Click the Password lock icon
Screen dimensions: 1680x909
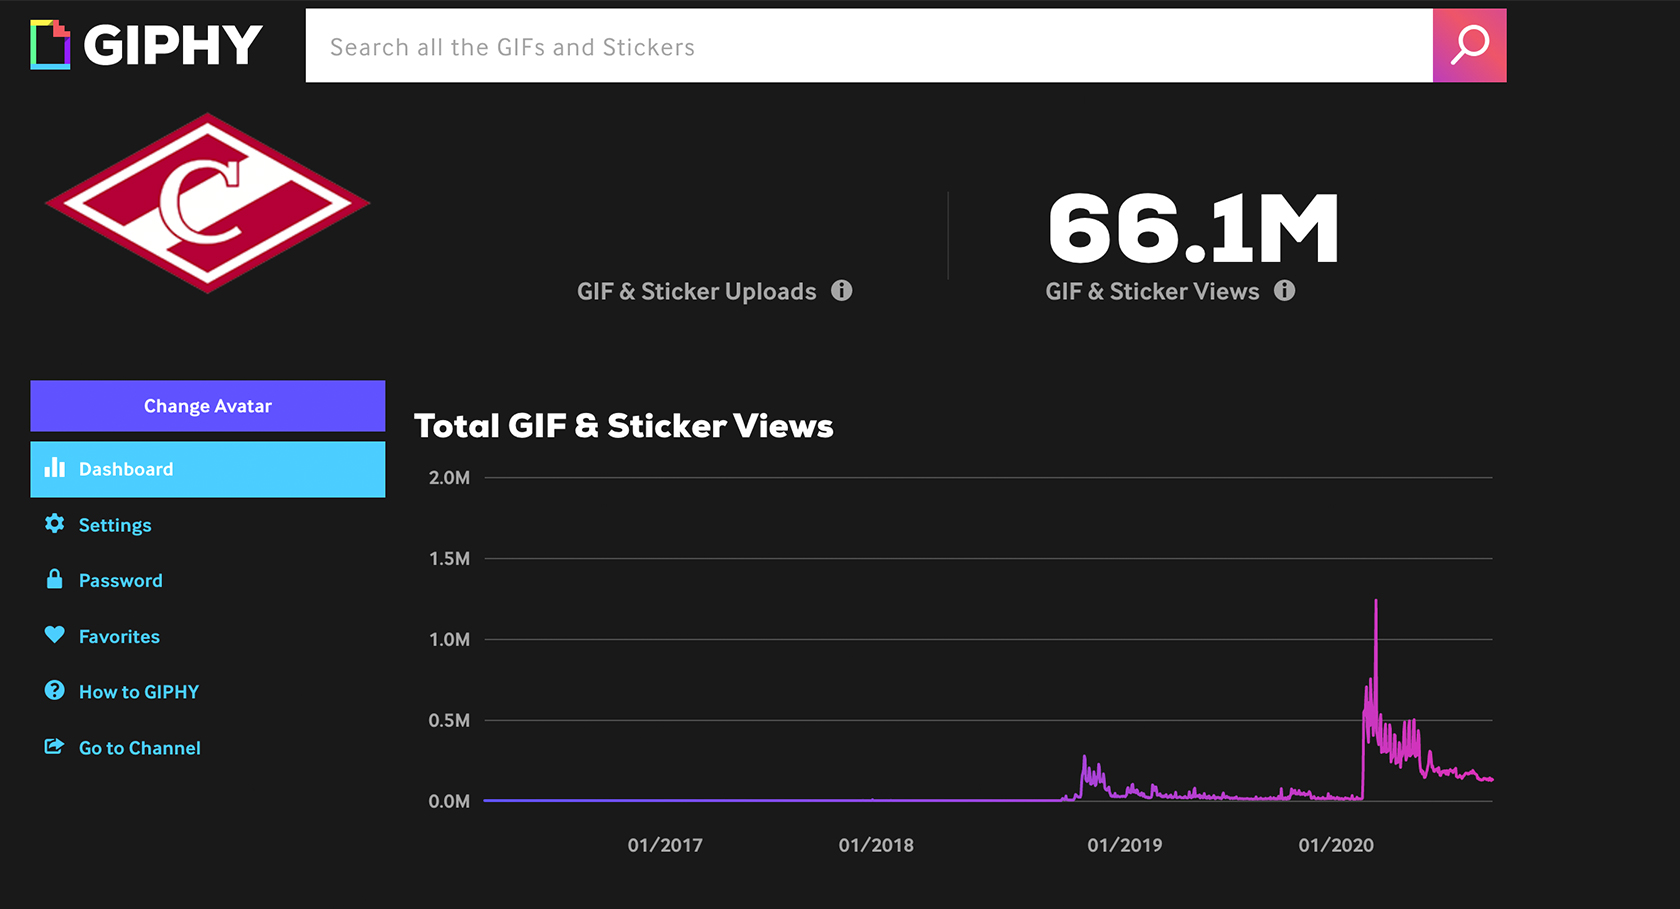coord(55,579)
